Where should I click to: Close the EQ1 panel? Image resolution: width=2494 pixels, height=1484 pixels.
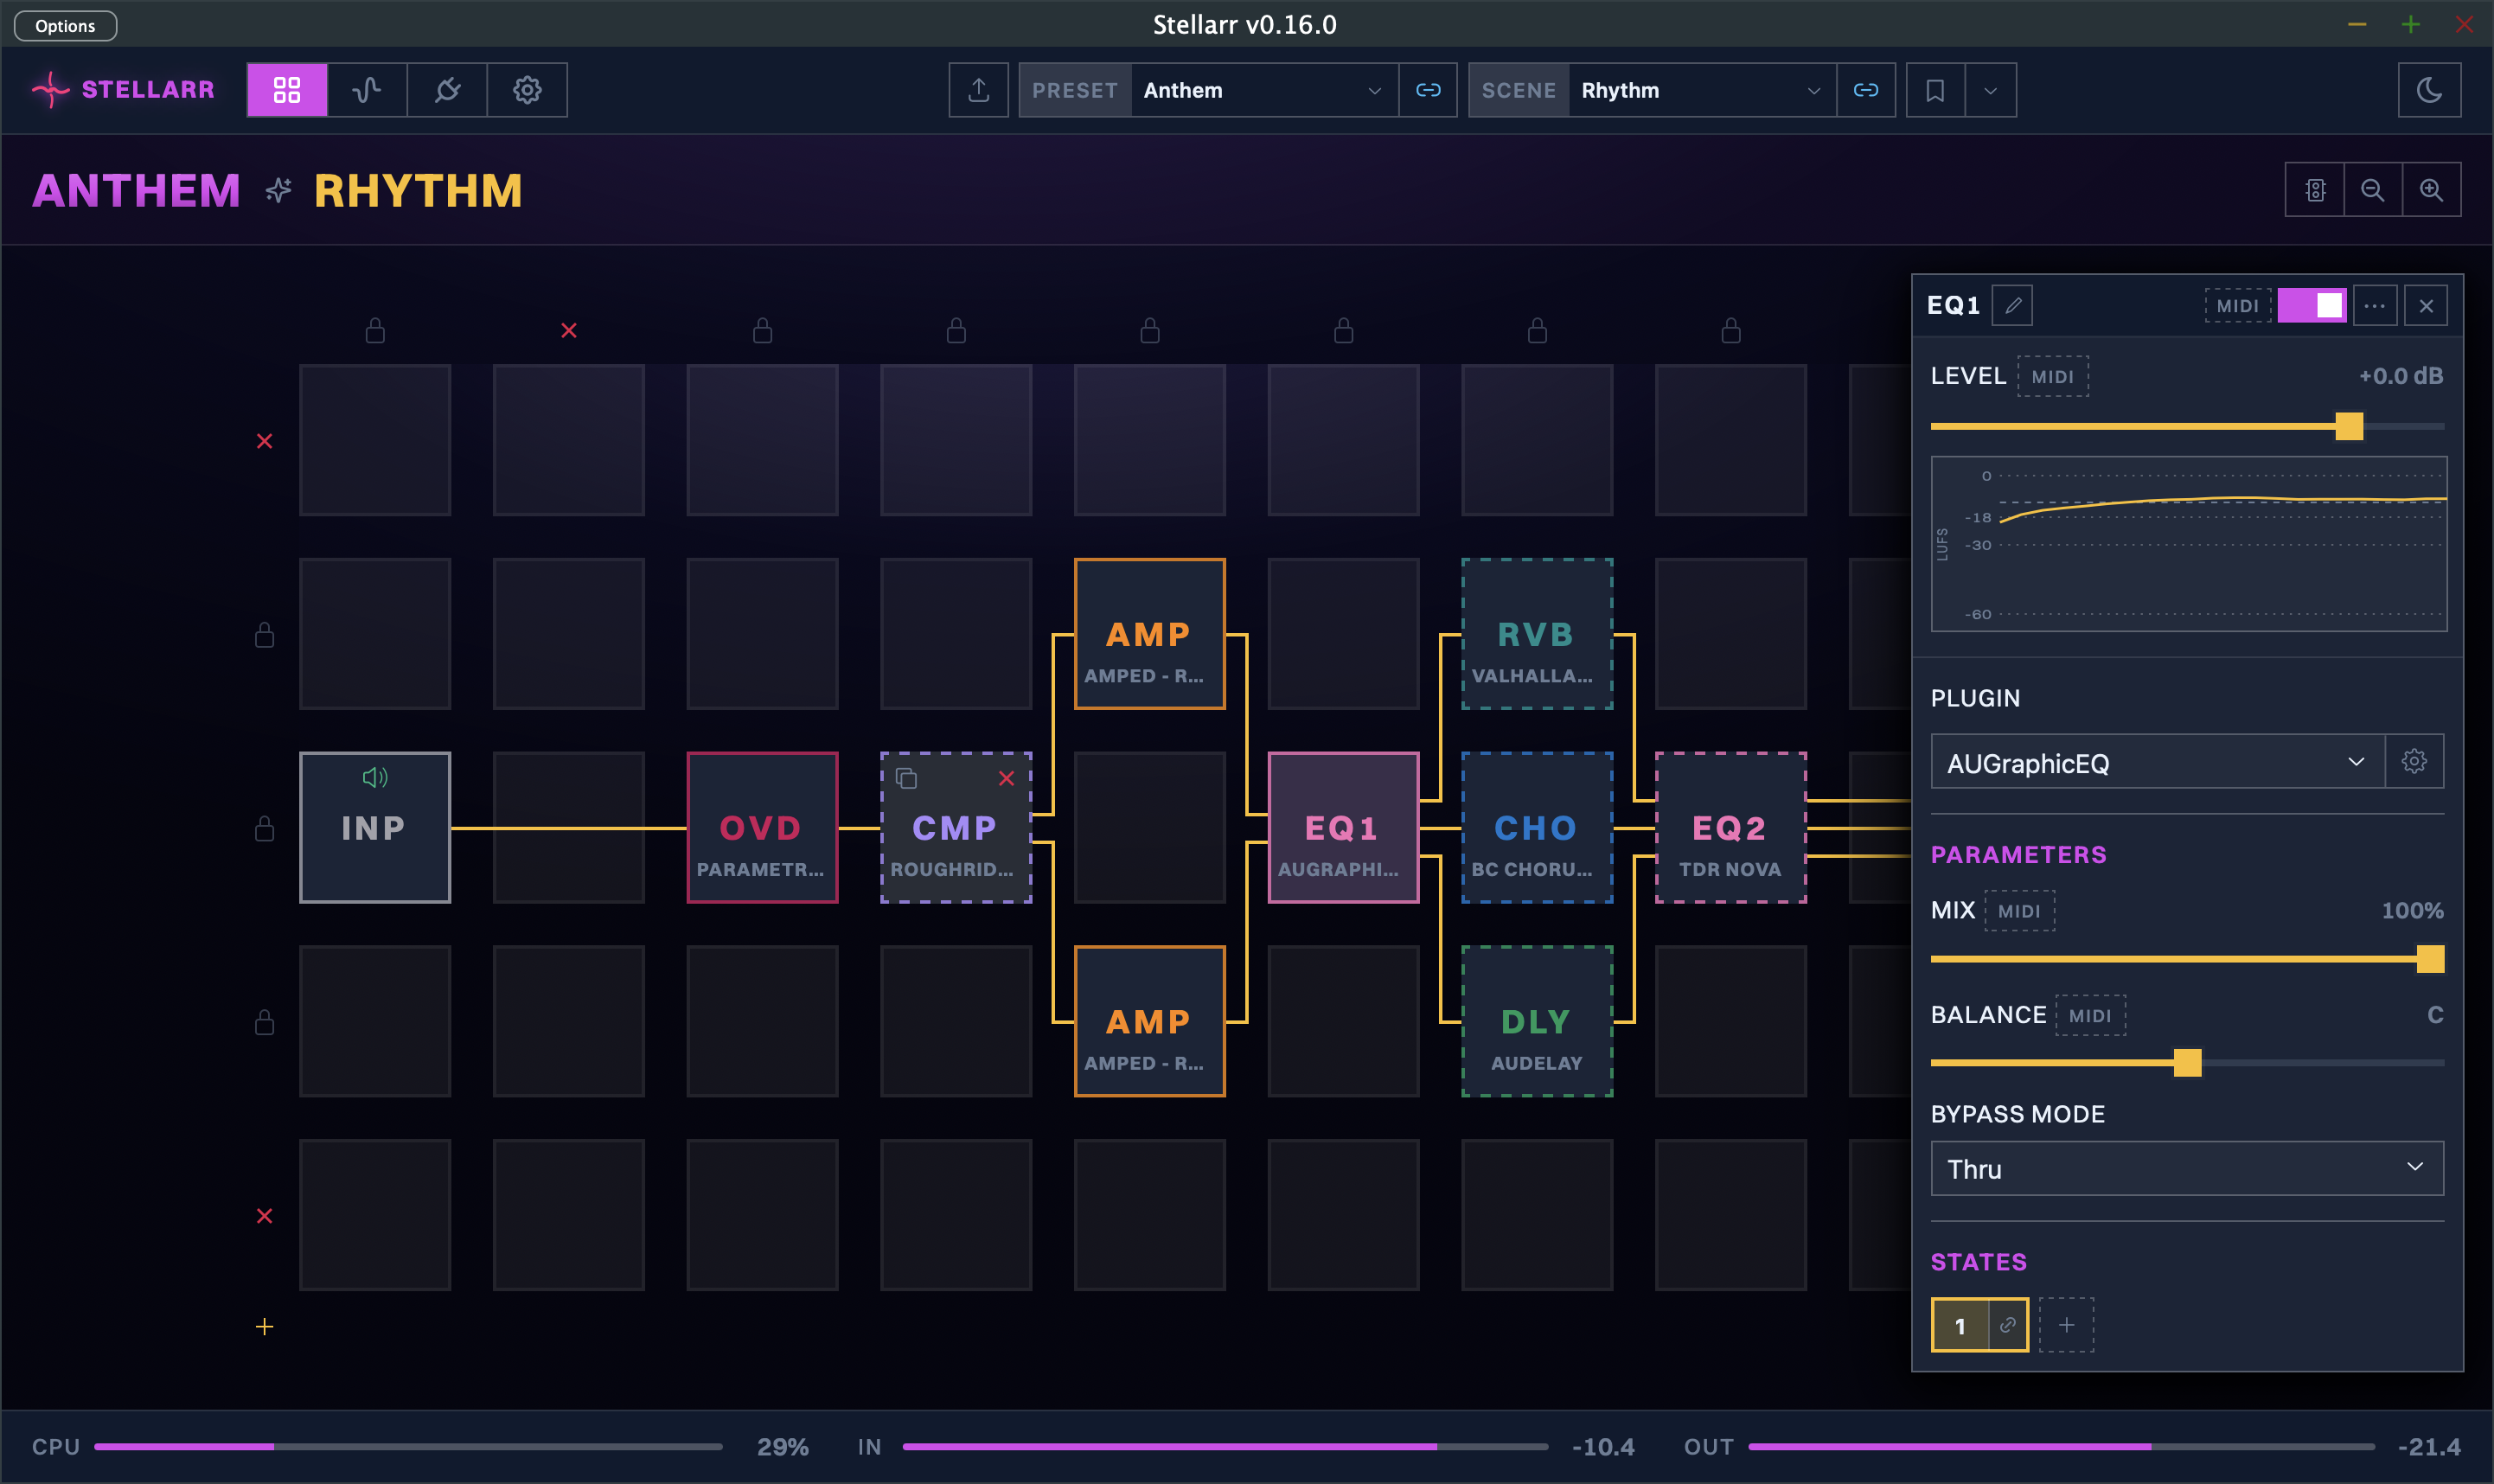click(2426, 305)
